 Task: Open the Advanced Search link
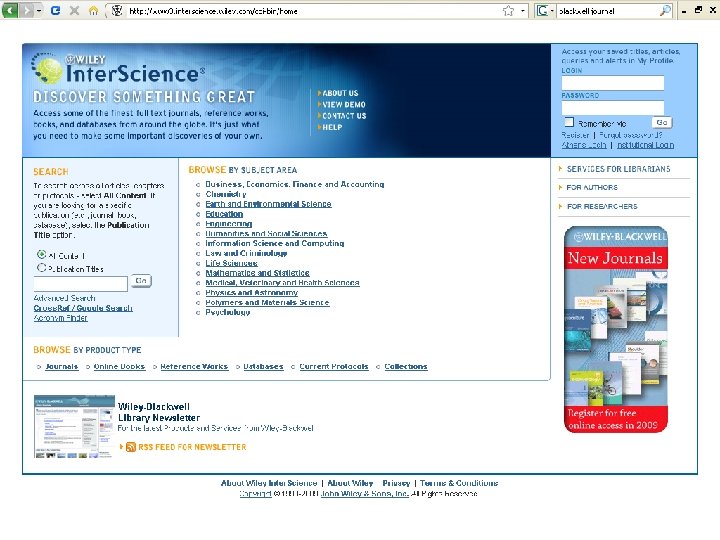tap(64, 298)
